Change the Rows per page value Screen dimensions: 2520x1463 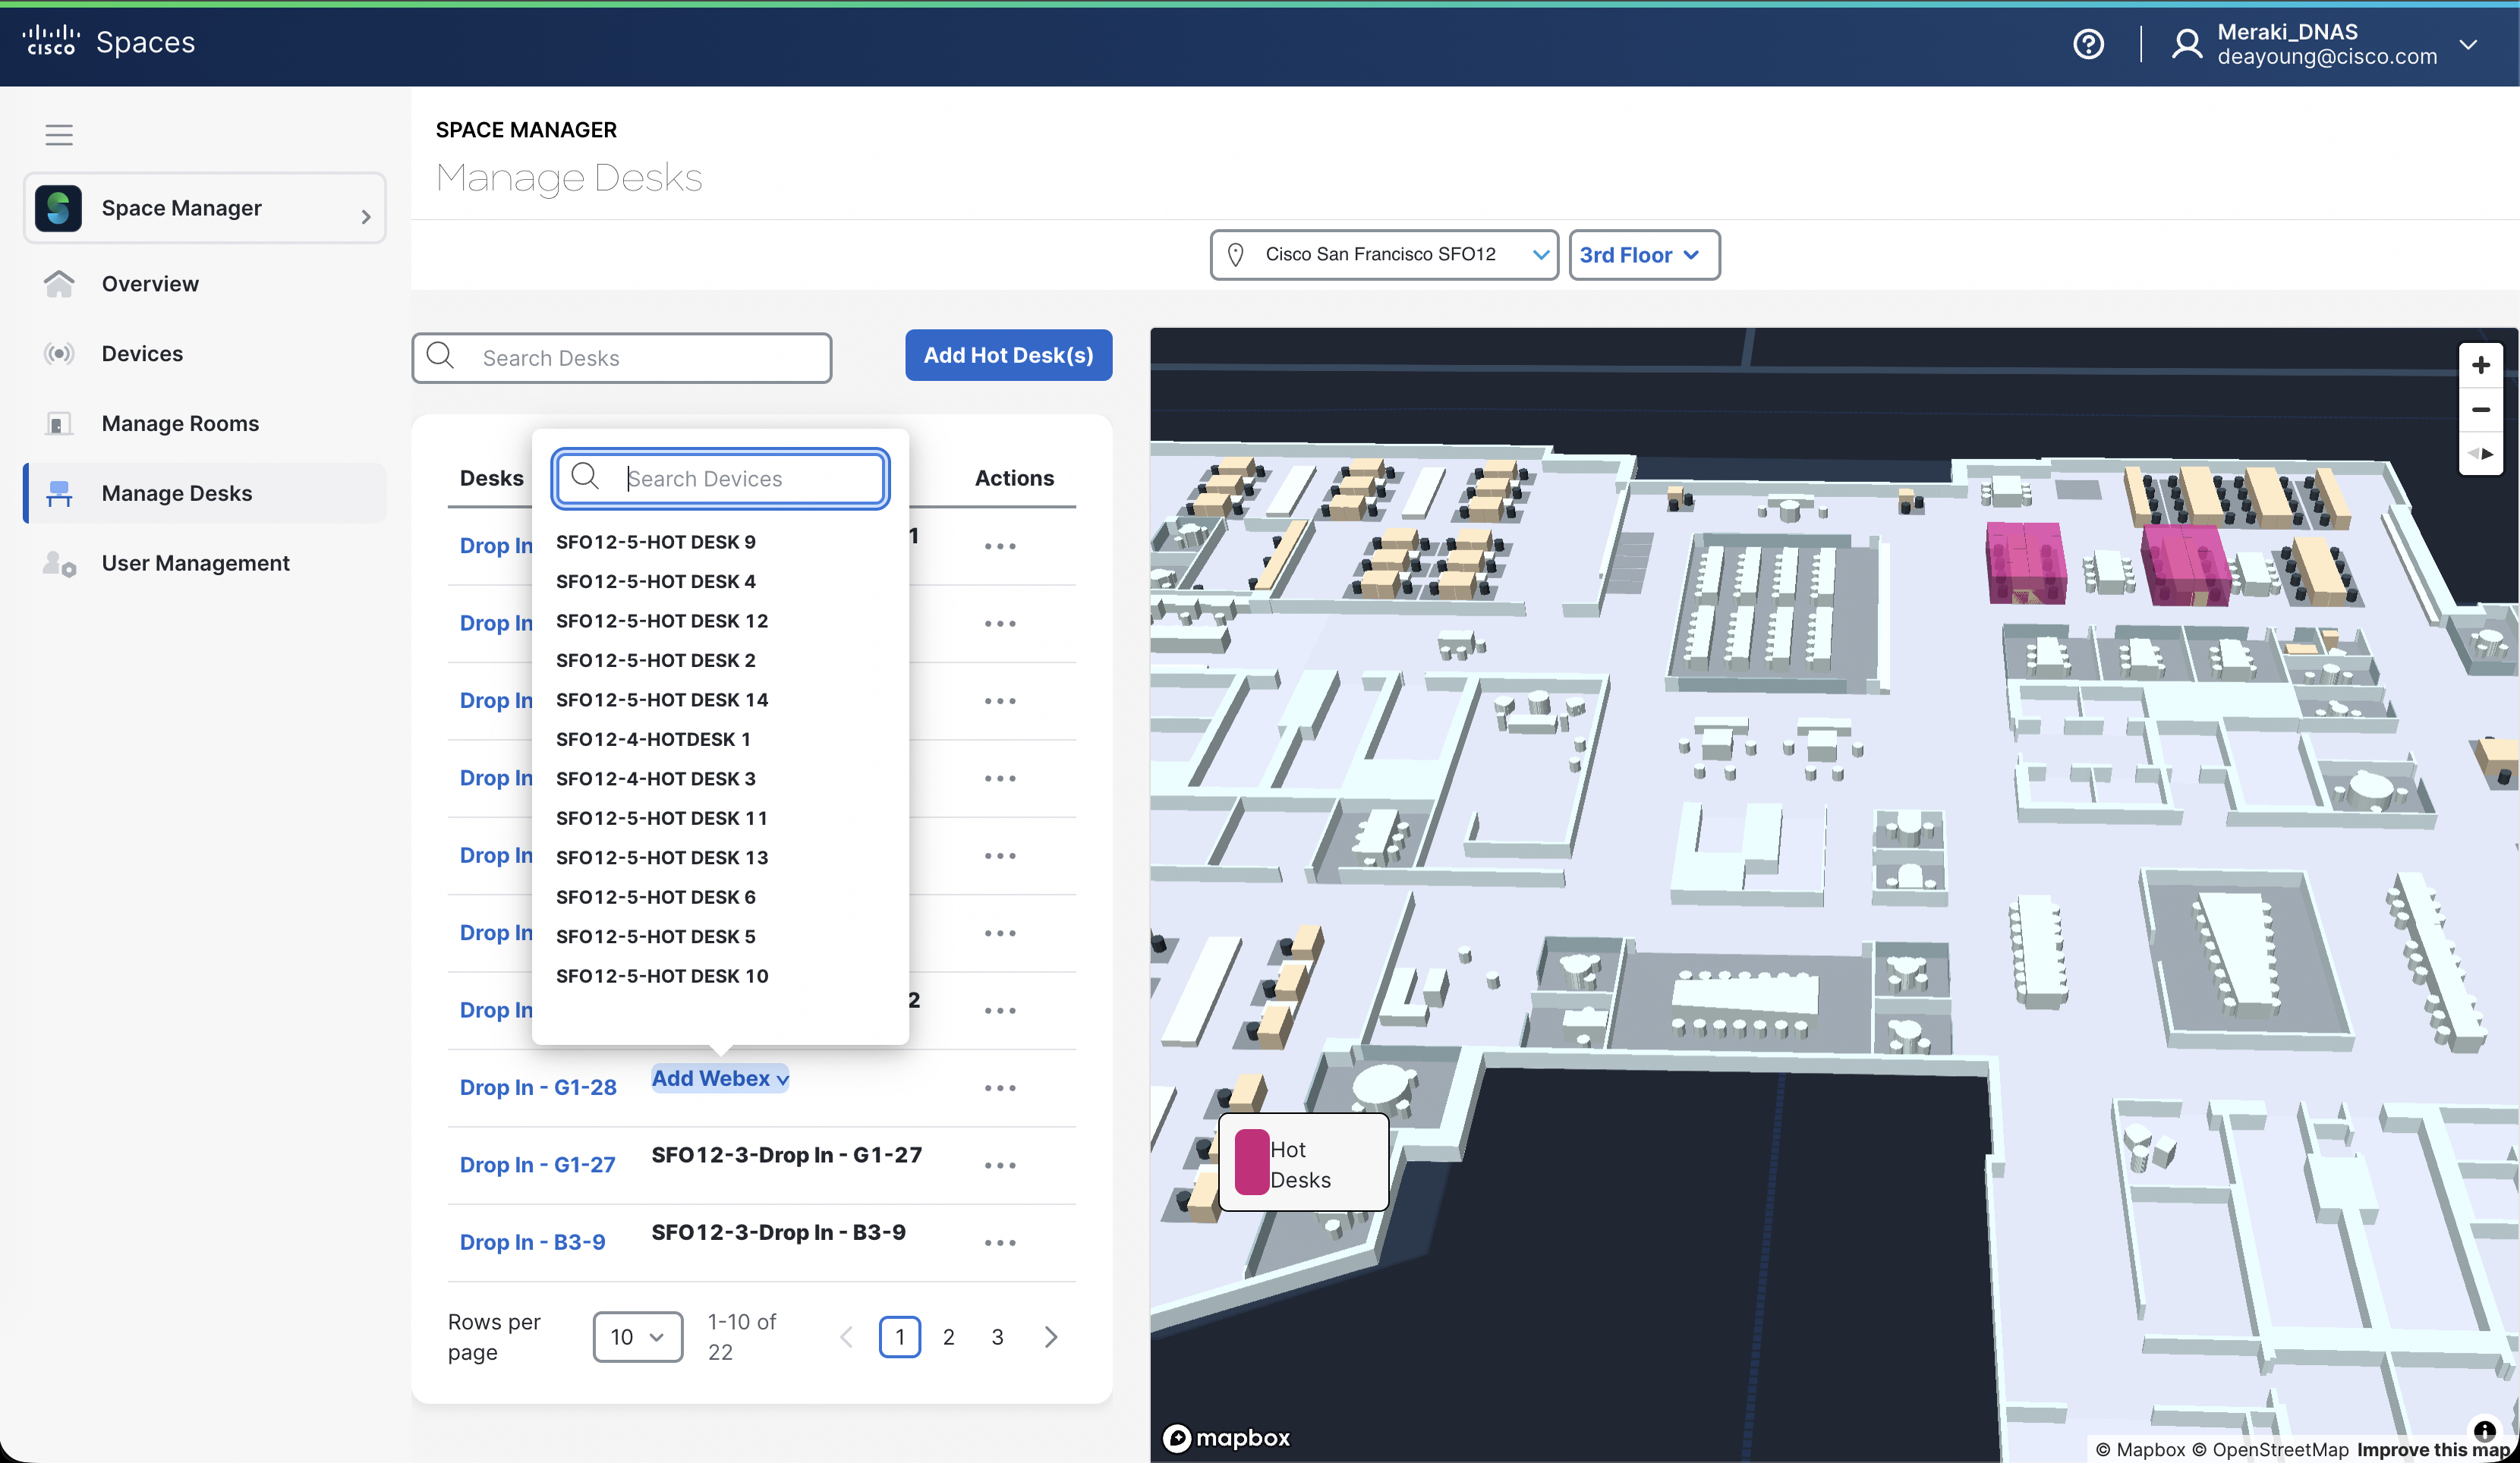click(x=637, y=1336)
